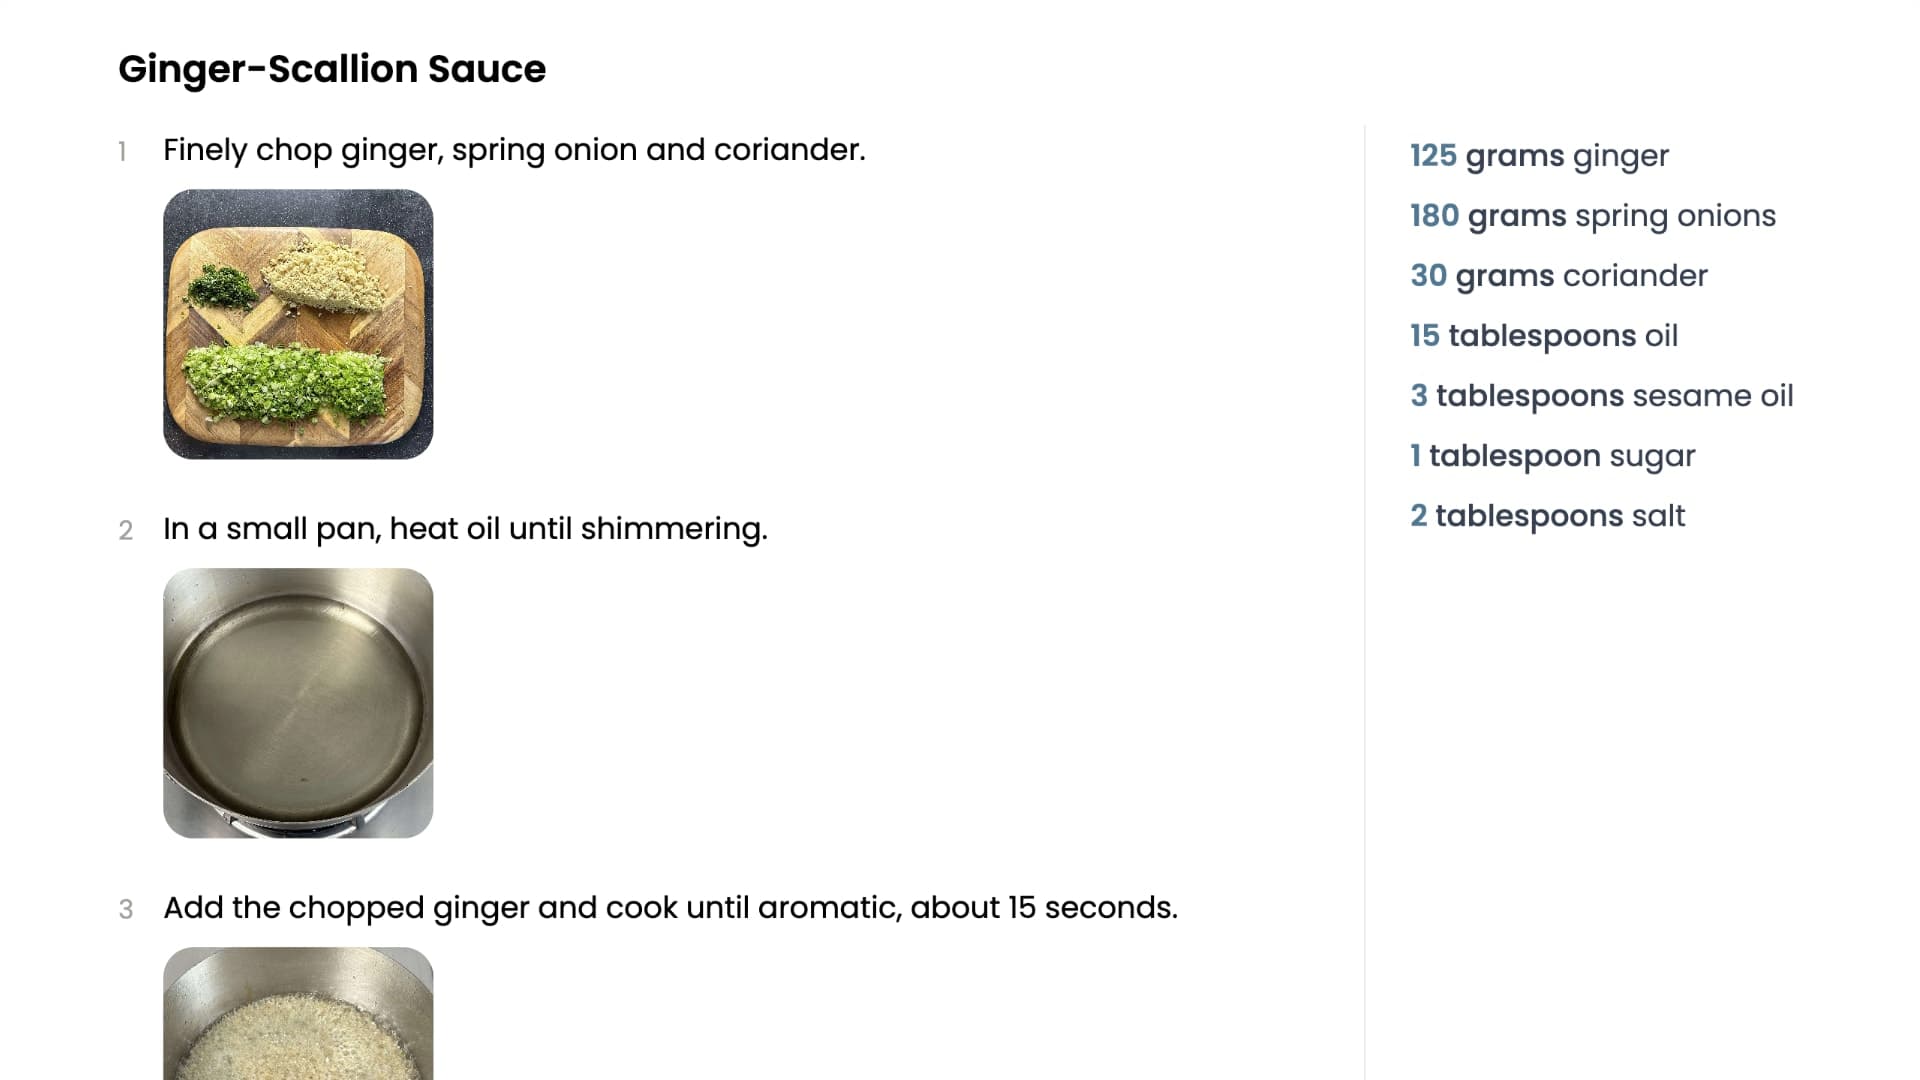Select the 15 tablespoons oil ingredient
1920x1080 pixels.
(x=1543, y=336)
